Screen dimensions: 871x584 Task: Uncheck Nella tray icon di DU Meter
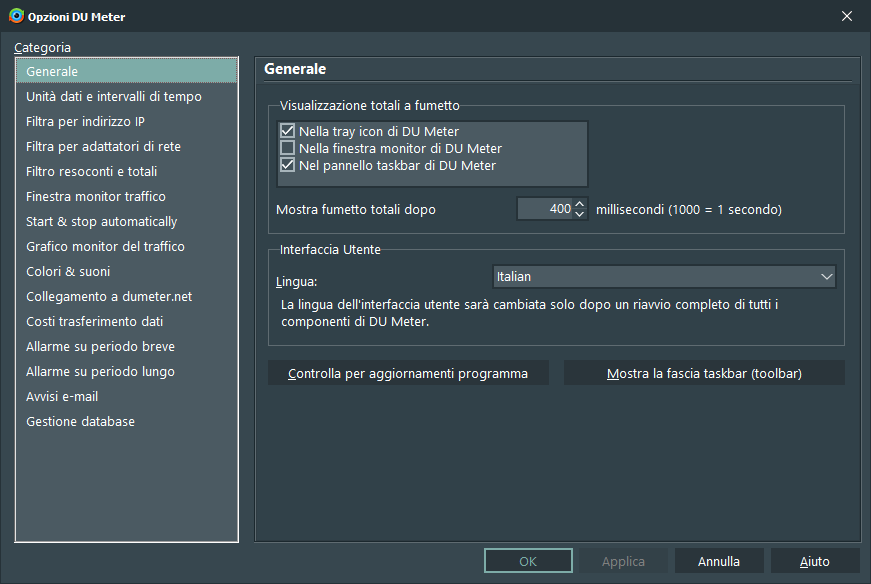(287, 131)
